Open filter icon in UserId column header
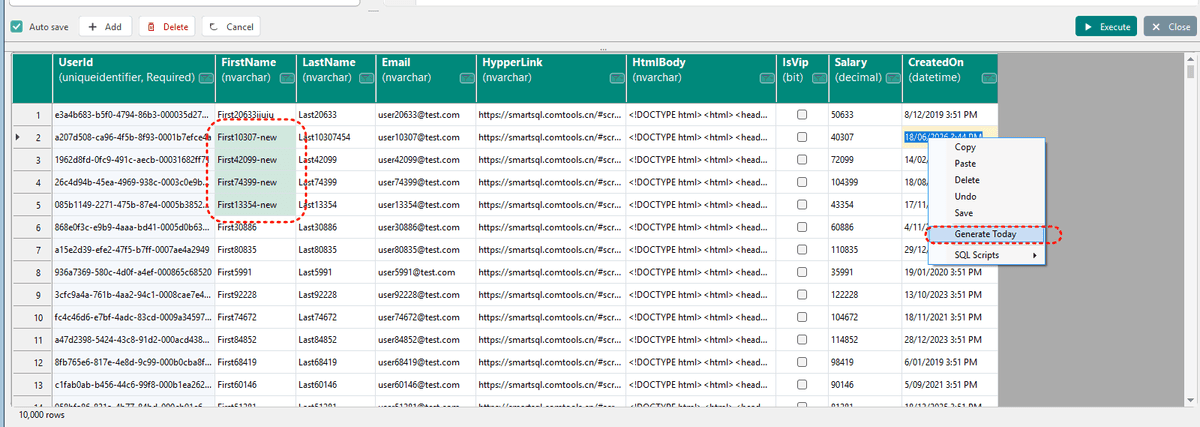This screenshot has height=427, width=1200. pos(205,78)
